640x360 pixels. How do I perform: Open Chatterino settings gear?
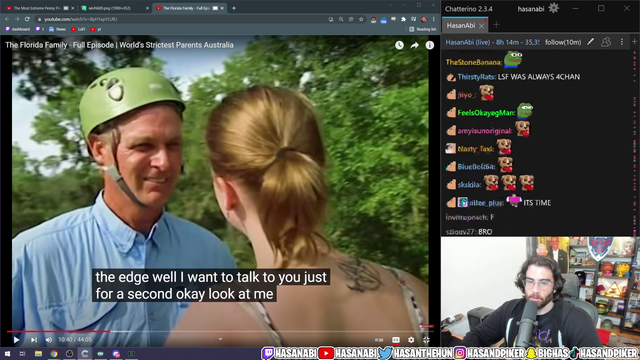click(x=553, y=8)
